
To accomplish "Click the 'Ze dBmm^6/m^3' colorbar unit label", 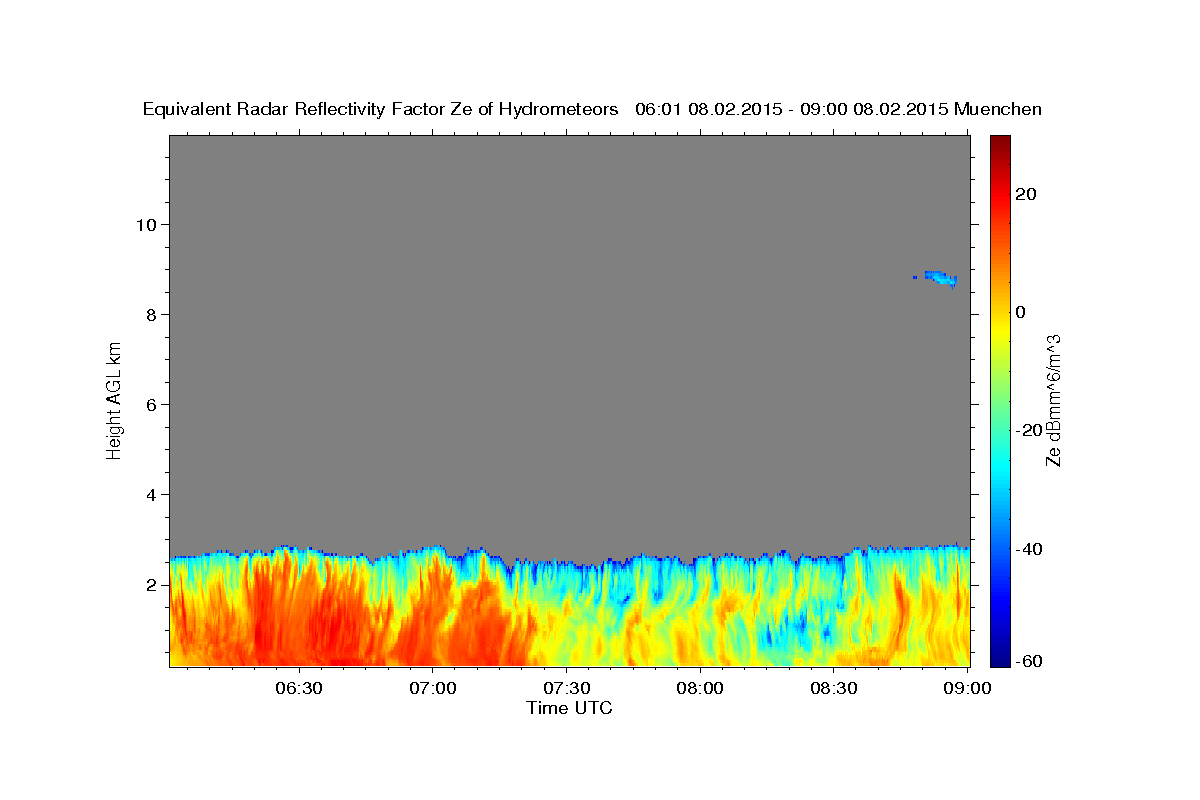I will click(x=1053, y=400).
